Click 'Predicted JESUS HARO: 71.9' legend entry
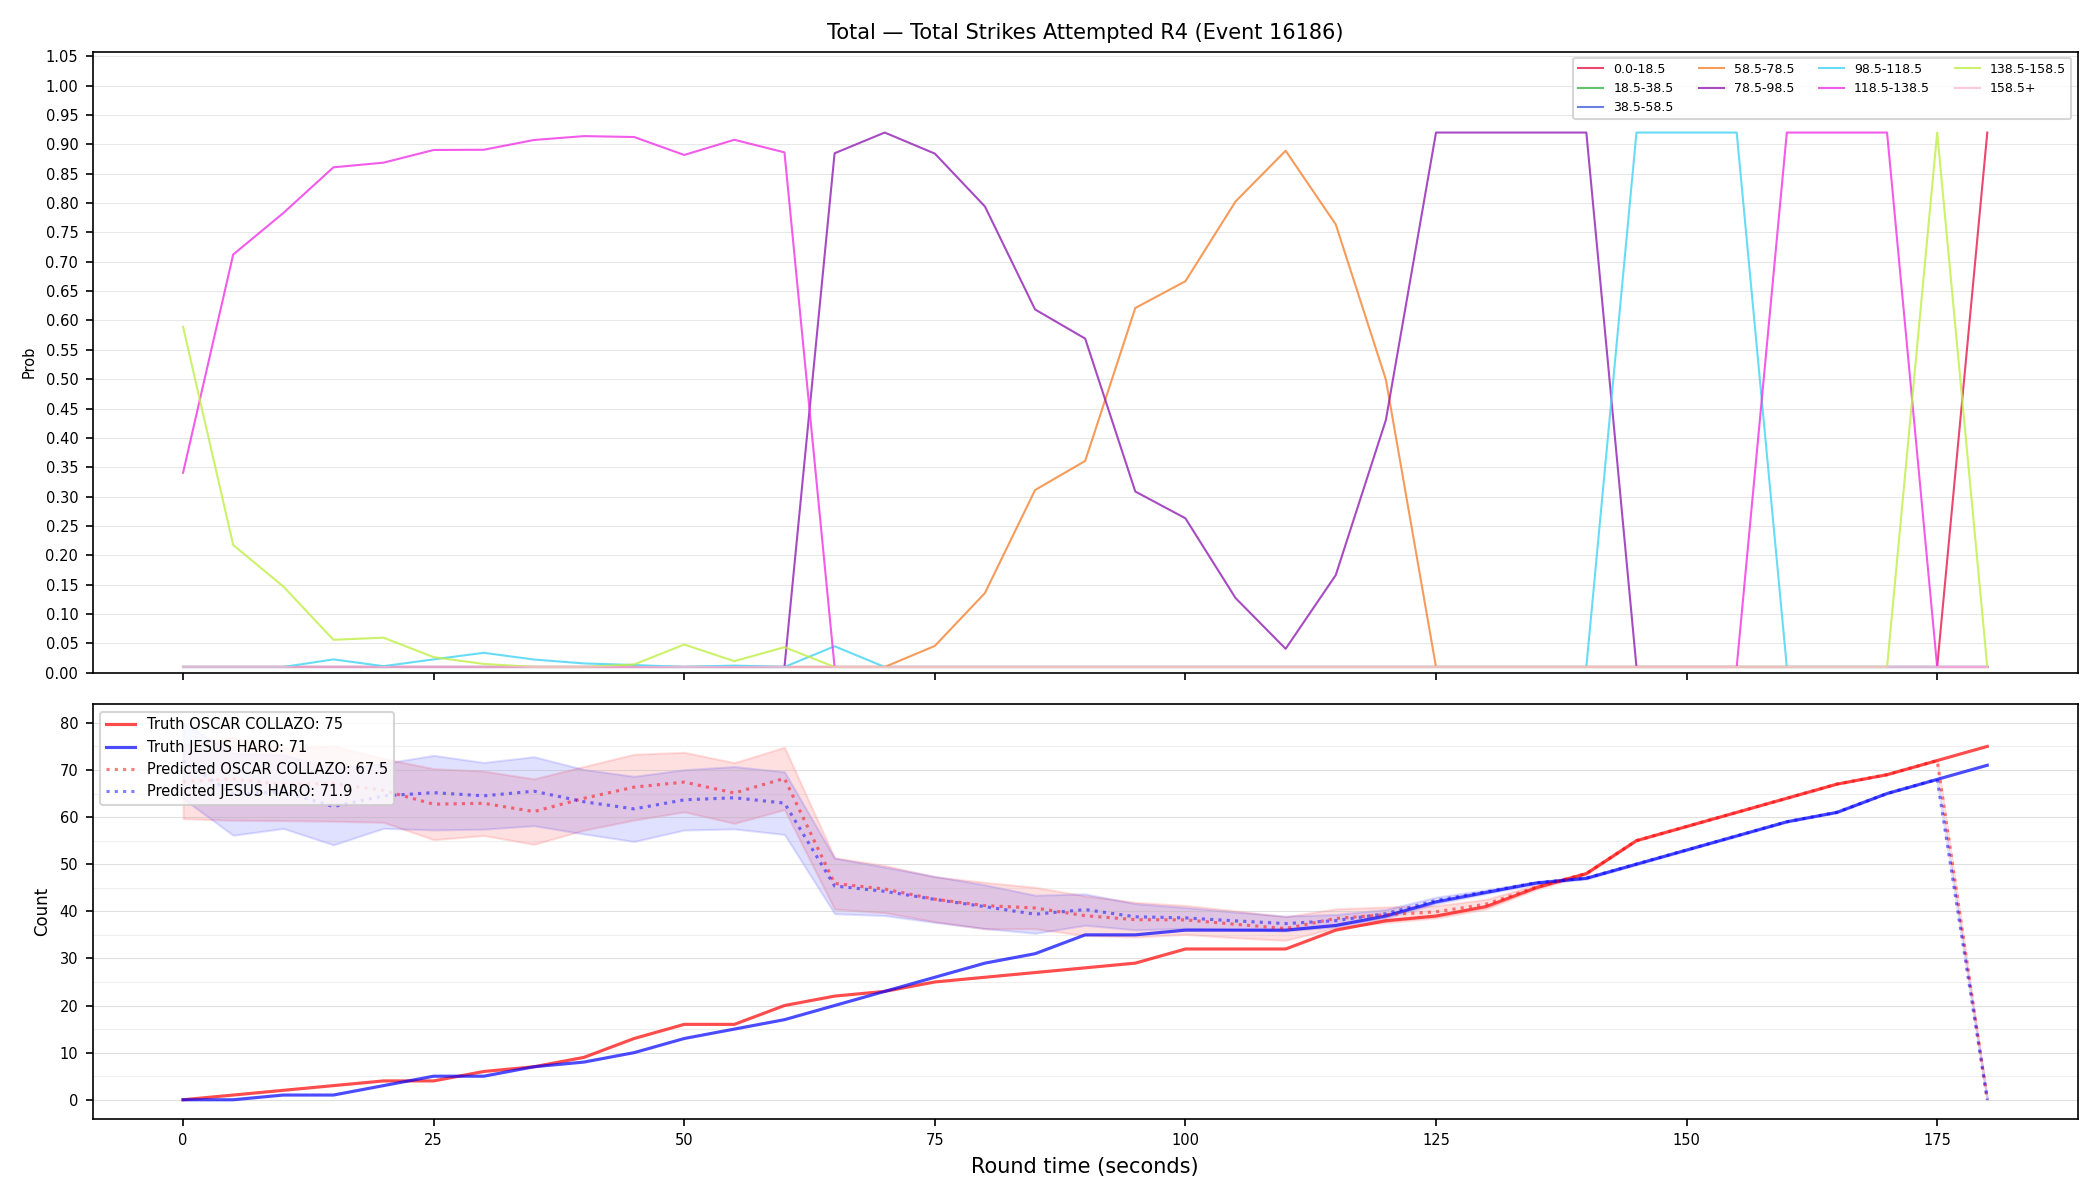The image size is (2100, 1200). pos(228,791)
